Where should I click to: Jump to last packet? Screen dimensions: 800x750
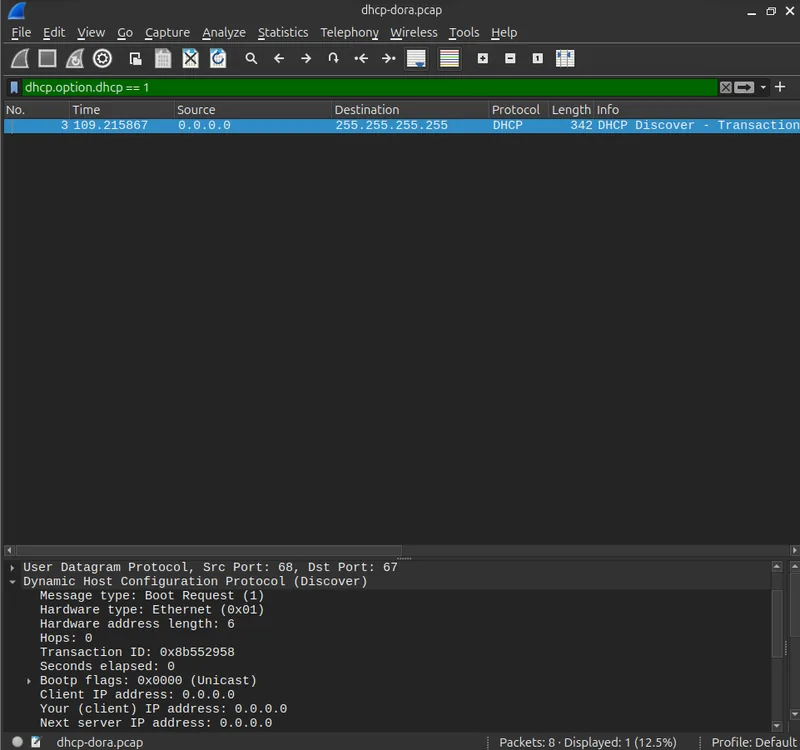389,59
